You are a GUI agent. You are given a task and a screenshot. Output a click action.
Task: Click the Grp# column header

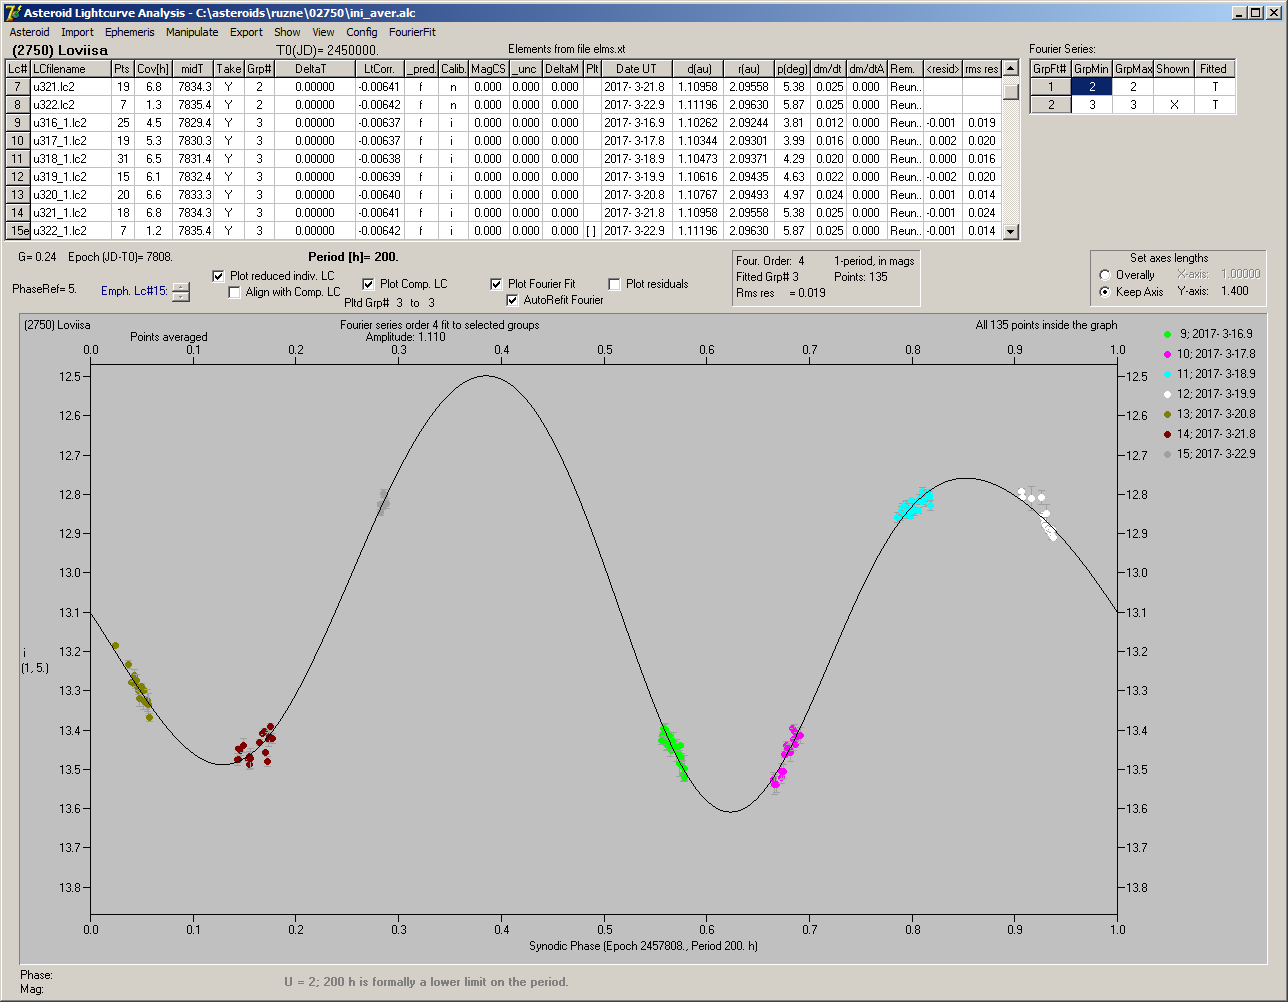click(259, 69)
